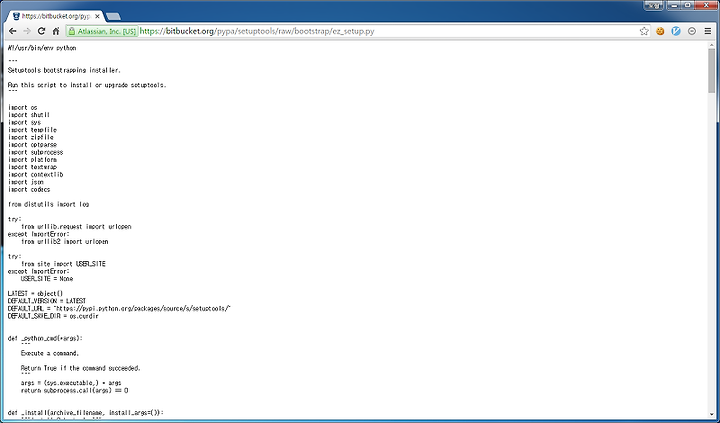Click 'from site import USER_SITE' line
Image resolution: width=720 pixels, height=423 pixels.
coord(63,264)
